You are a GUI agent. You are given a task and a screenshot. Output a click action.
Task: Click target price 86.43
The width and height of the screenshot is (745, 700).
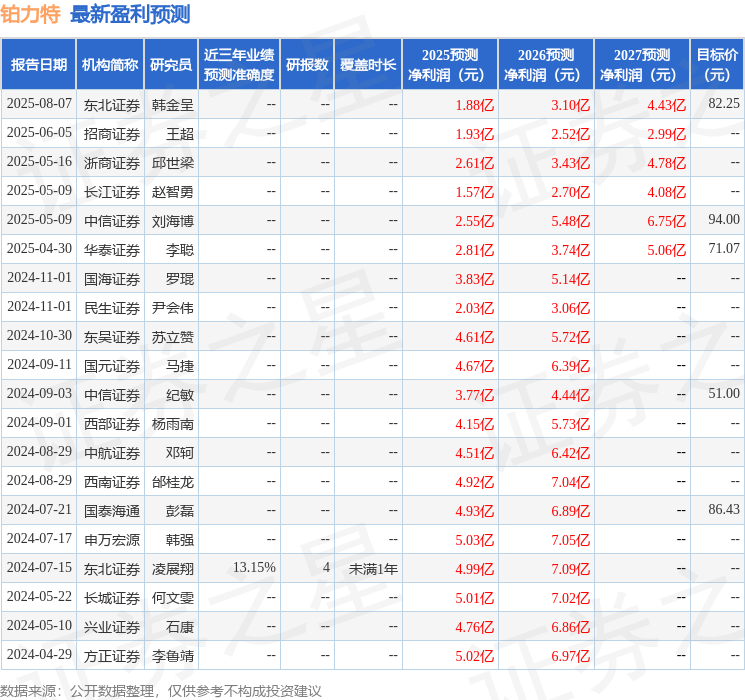pos(724,509)
